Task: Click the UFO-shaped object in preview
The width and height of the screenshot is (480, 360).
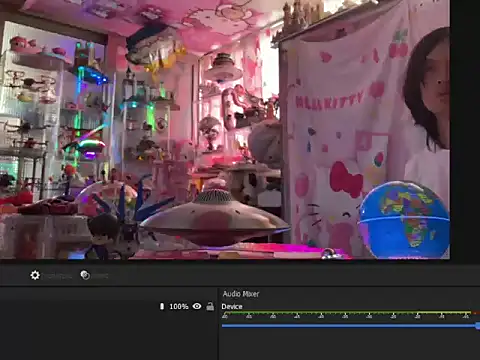Action: pyautogui.click(x=215, y=217)
